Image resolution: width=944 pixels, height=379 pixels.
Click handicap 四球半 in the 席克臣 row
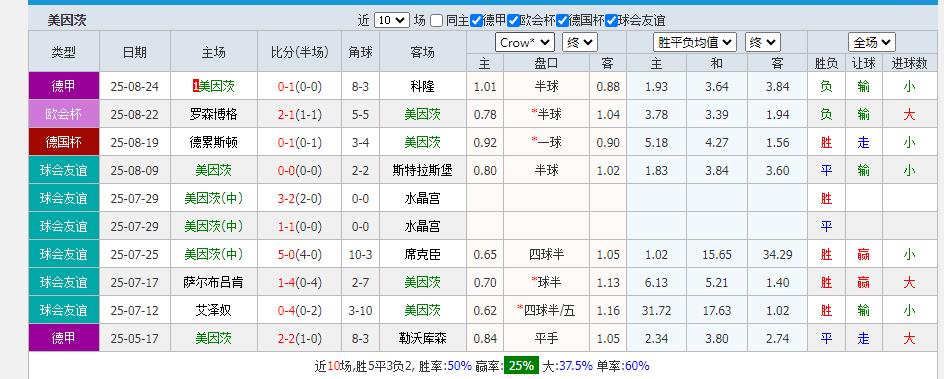pos(547,254)
